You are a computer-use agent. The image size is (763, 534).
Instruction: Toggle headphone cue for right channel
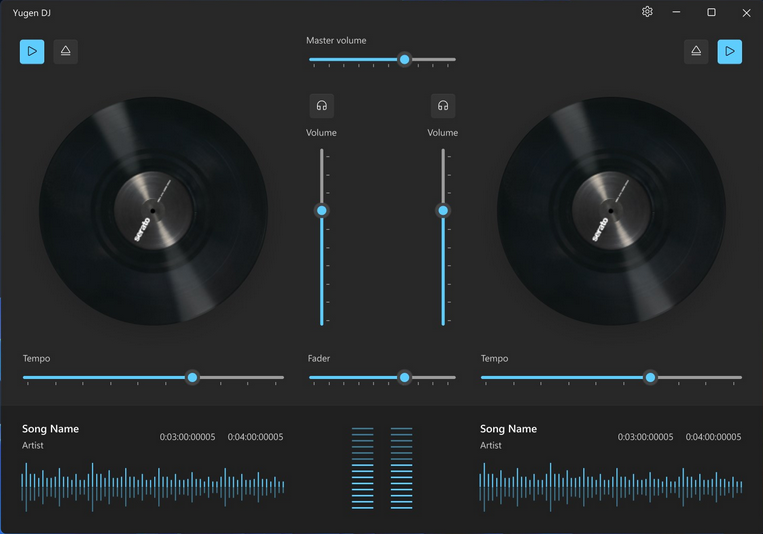[443, 106]
